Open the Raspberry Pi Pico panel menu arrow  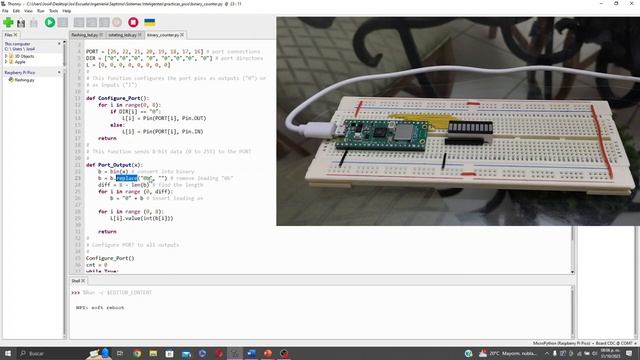(59, 72)
